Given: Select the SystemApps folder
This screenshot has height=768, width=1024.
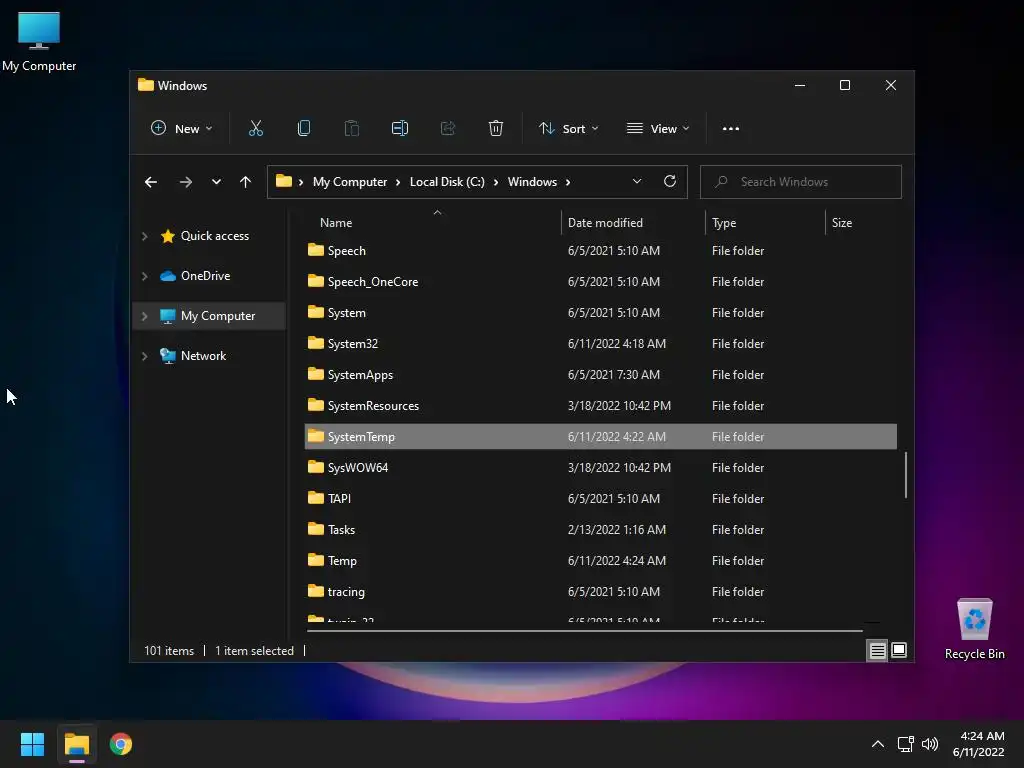Looking at the screenshot, I should pos(600,375).
